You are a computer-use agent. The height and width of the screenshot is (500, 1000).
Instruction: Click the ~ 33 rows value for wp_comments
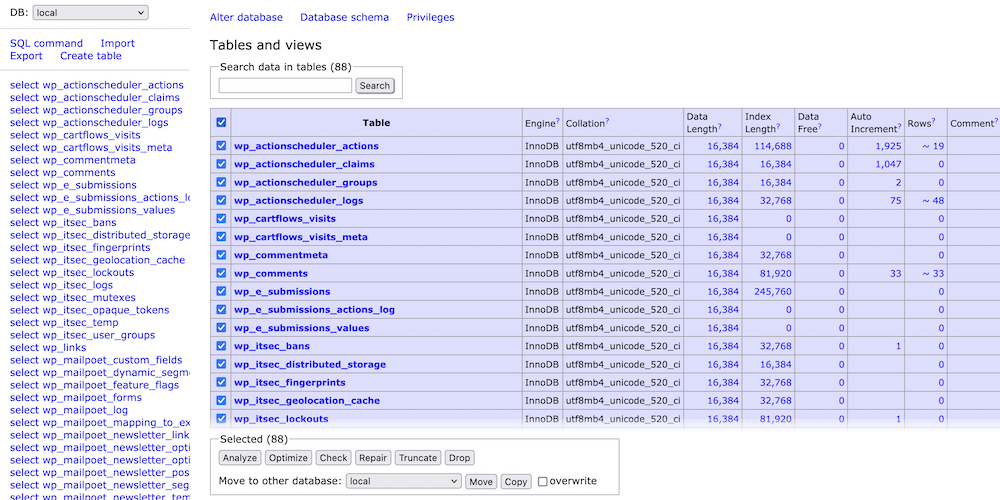[933, 274]
